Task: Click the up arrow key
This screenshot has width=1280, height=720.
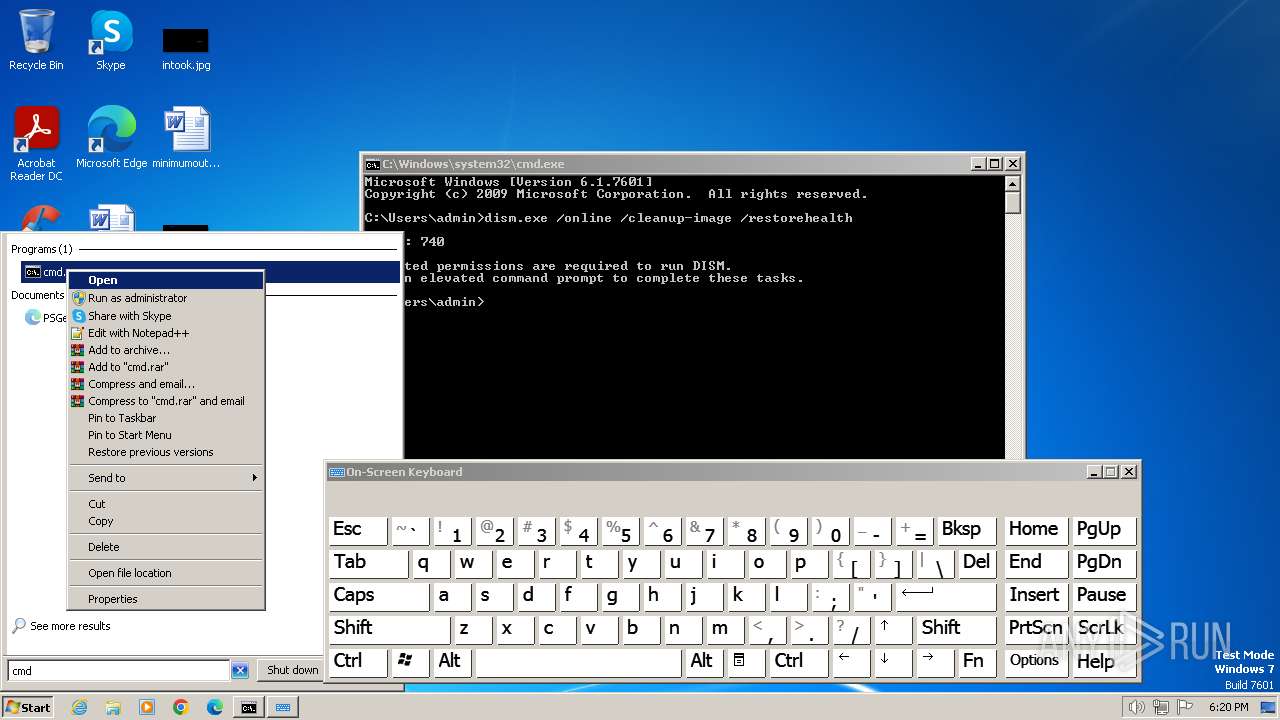Action: tap(892, 629)
